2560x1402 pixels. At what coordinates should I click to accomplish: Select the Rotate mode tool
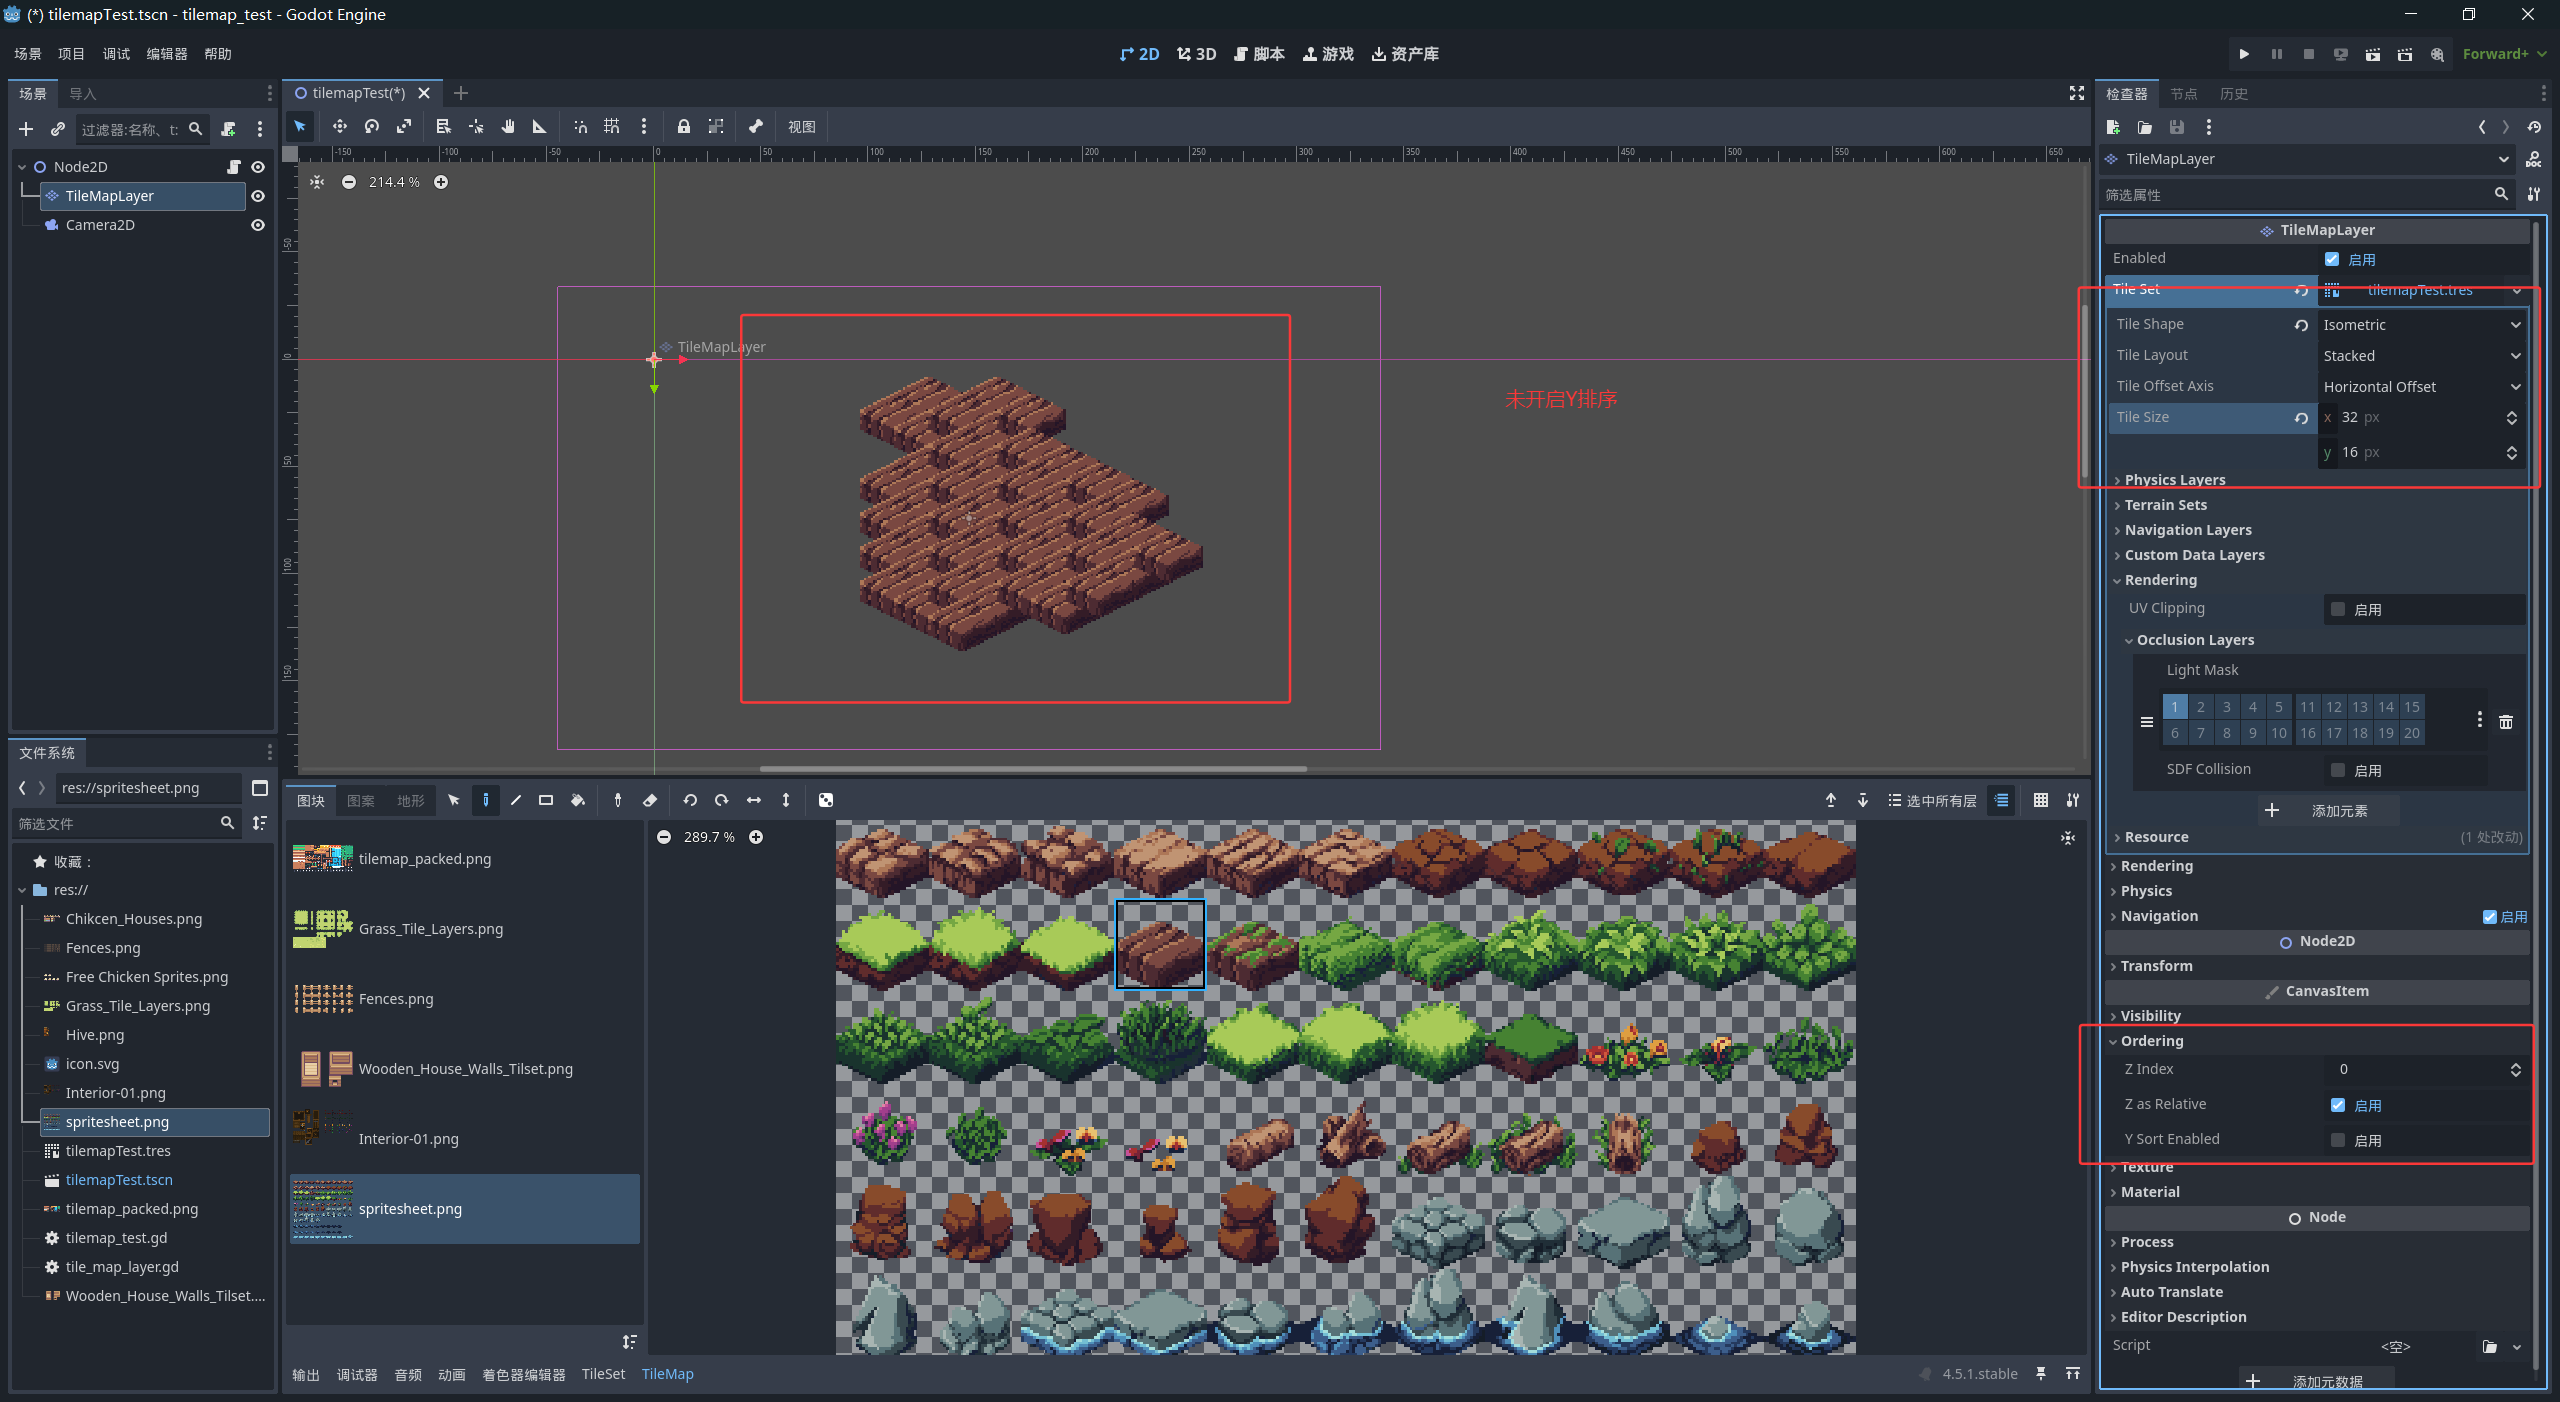click(x=372, y=127)
